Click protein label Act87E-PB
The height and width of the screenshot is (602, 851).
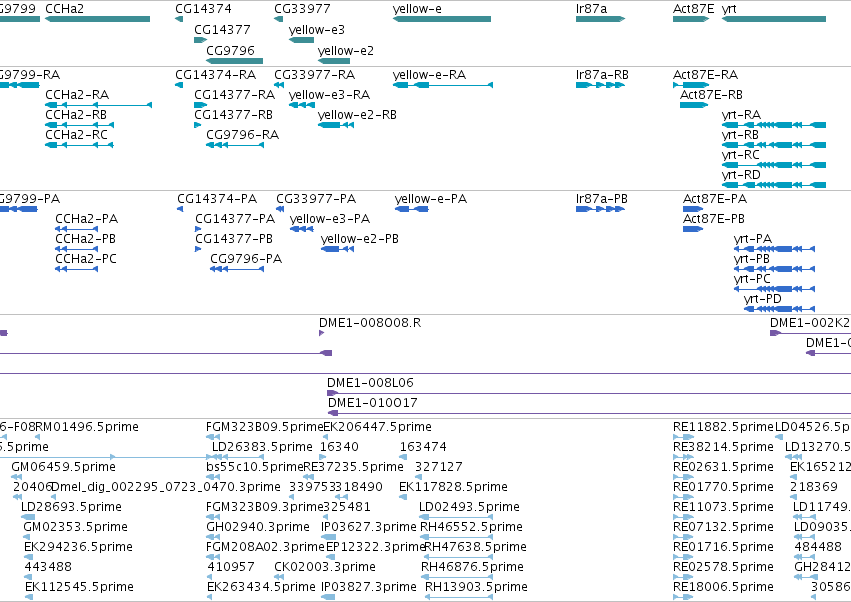tap(714, 219)
